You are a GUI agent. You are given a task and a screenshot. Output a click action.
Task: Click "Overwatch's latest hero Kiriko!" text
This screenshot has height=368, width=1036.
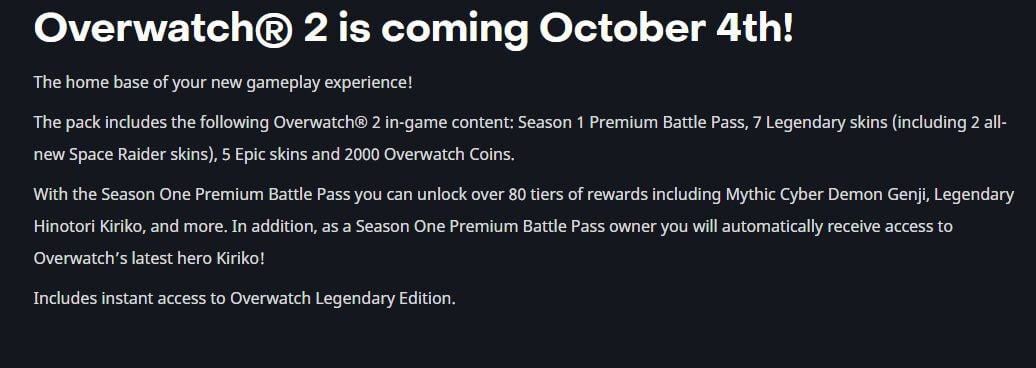tap(149, 258)
